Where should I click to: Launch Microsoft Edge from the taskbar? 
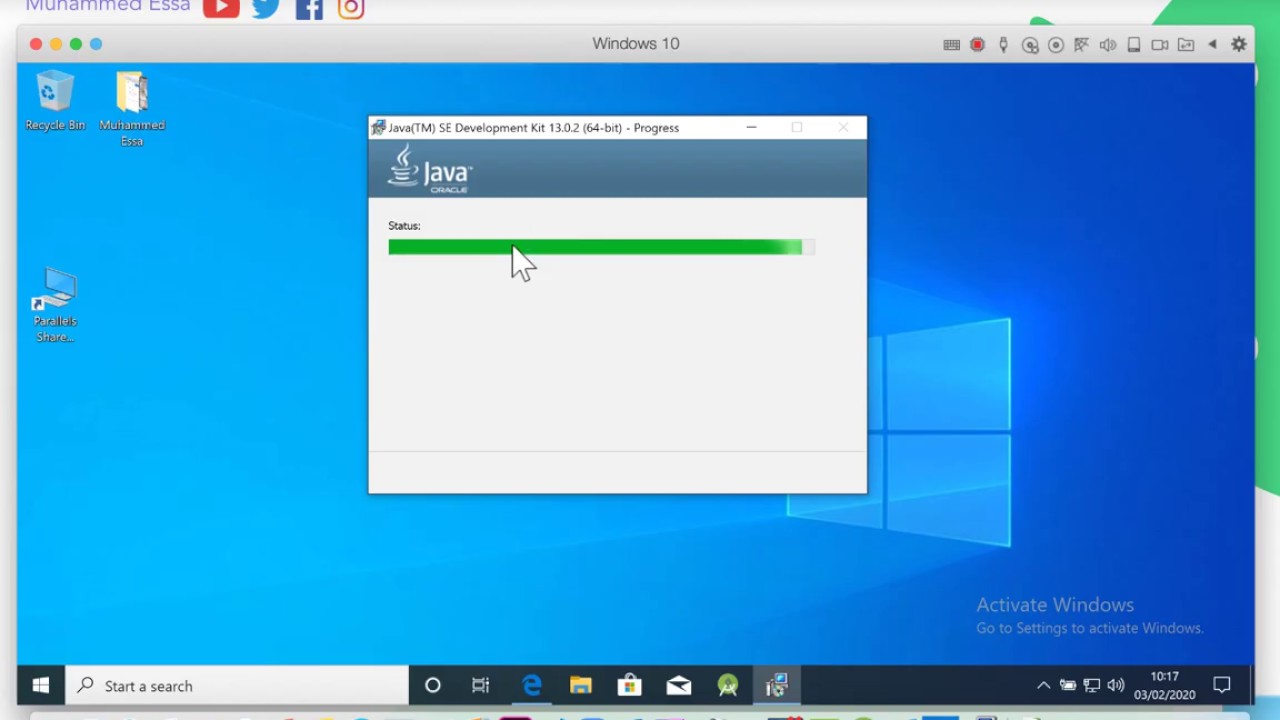[x=531, y=686]
